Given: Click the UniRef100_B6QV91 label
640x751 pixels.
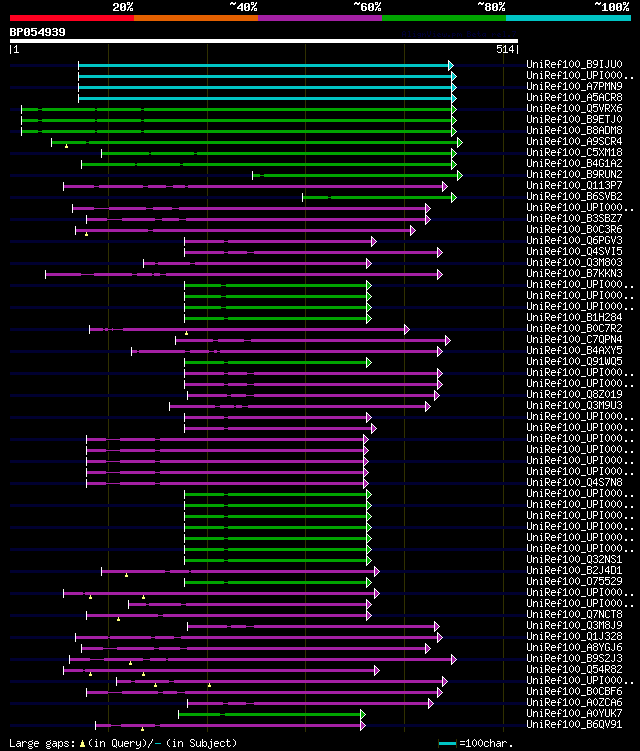Looking at the screenshot, I should [x=574, y=726].
